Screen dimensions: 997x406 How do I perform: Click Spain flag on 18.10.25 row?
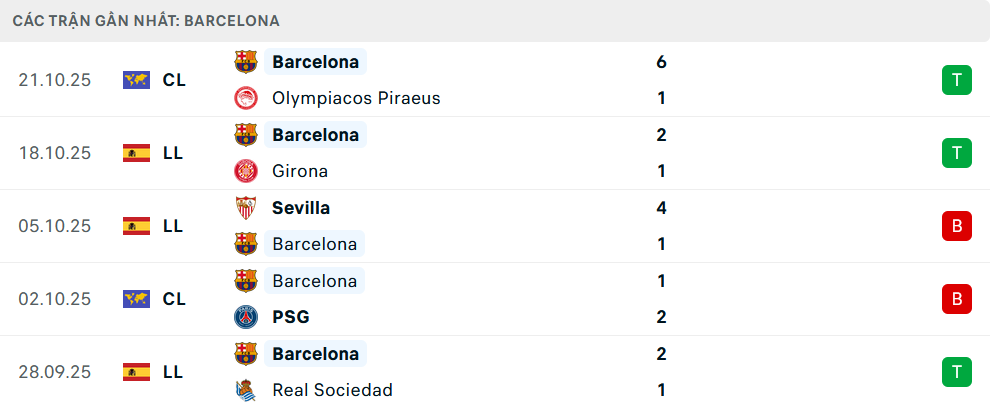(136, 153)
